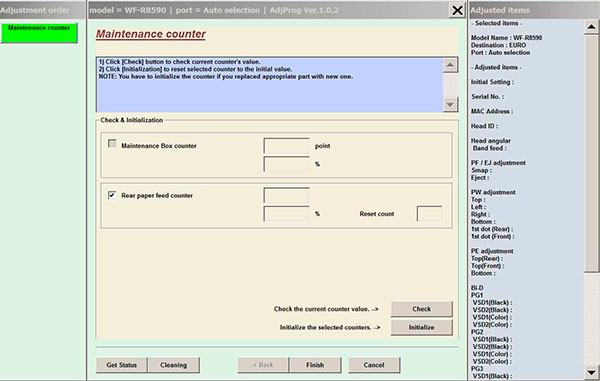Viewport: 600px width, 381px height.
Task: Click the Maintenance Box percent field
Action: pos(287,164)
